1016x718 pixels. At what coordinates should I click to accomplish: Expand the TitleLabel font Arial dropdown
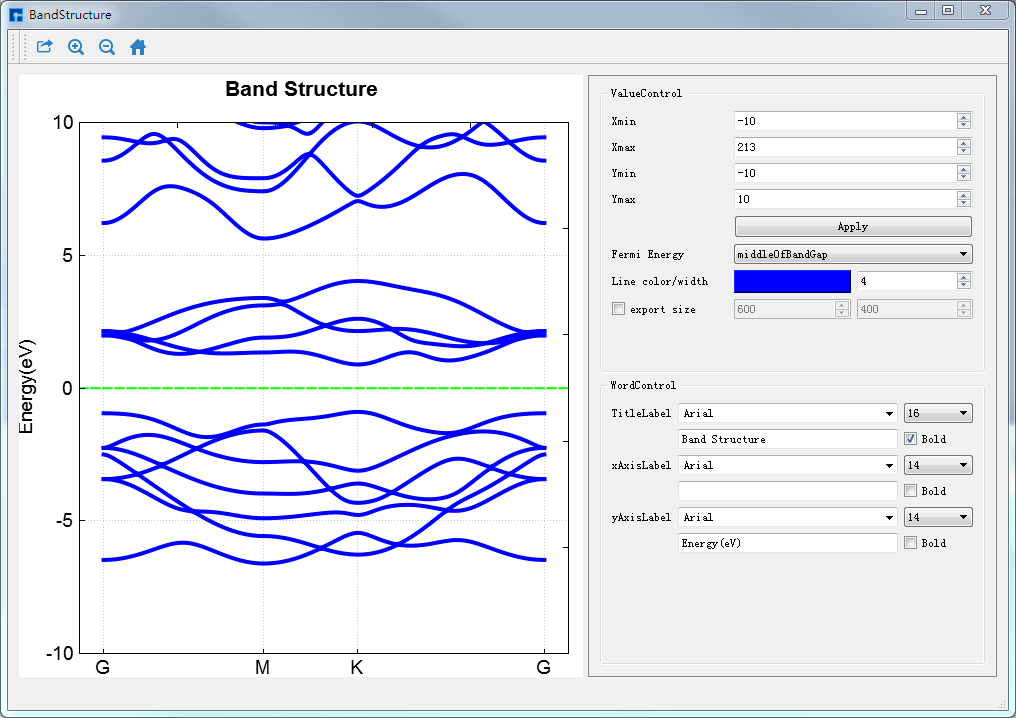point(787,413)
